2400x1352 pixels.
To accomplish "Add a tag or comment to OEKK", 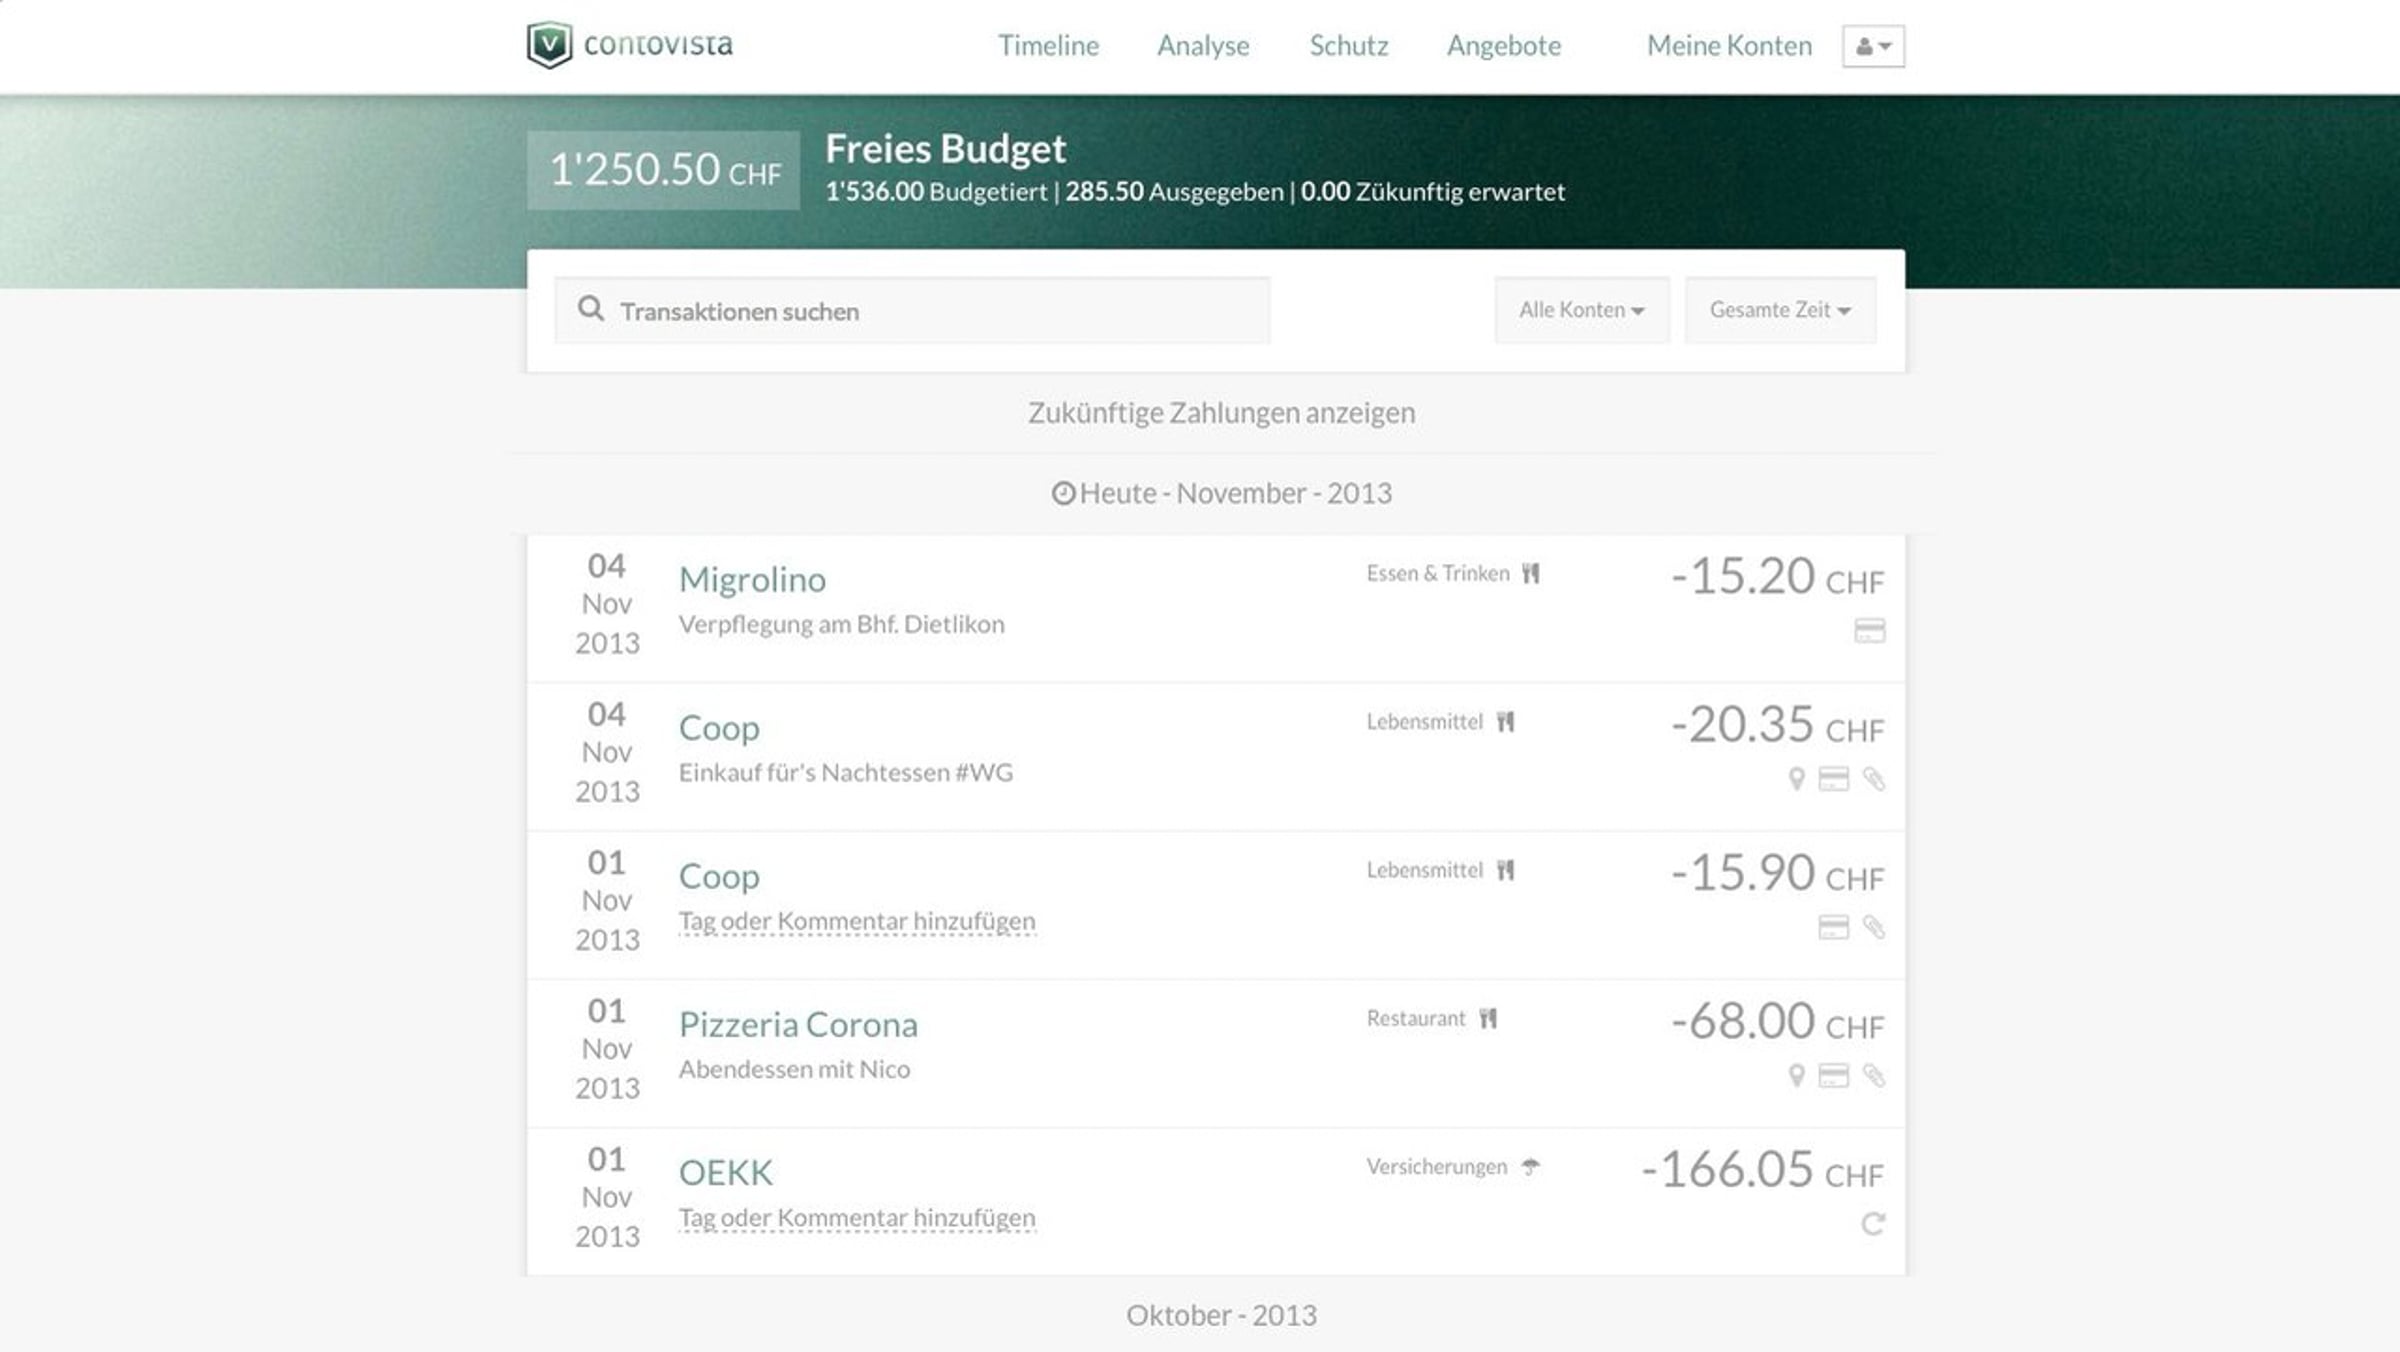I will point(857,1218).
